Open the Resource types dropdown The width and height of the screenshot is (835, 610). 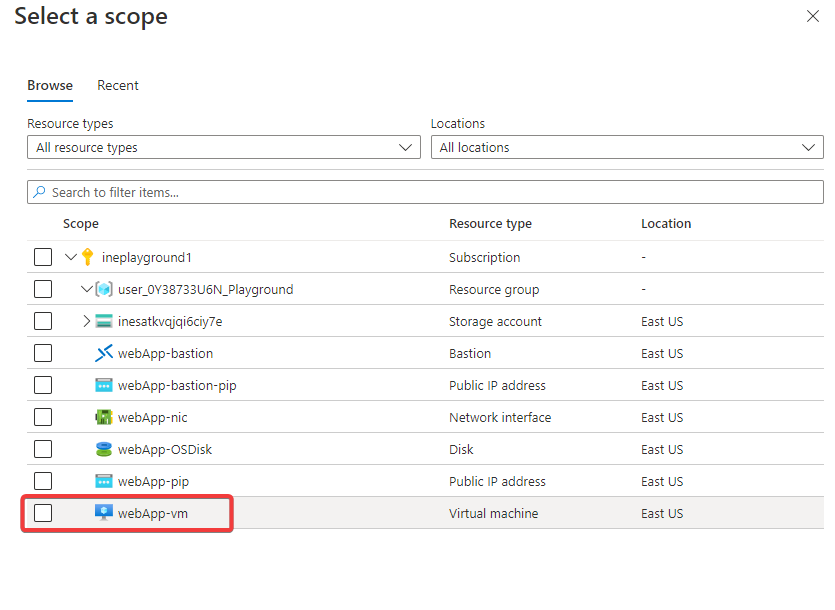223,147
